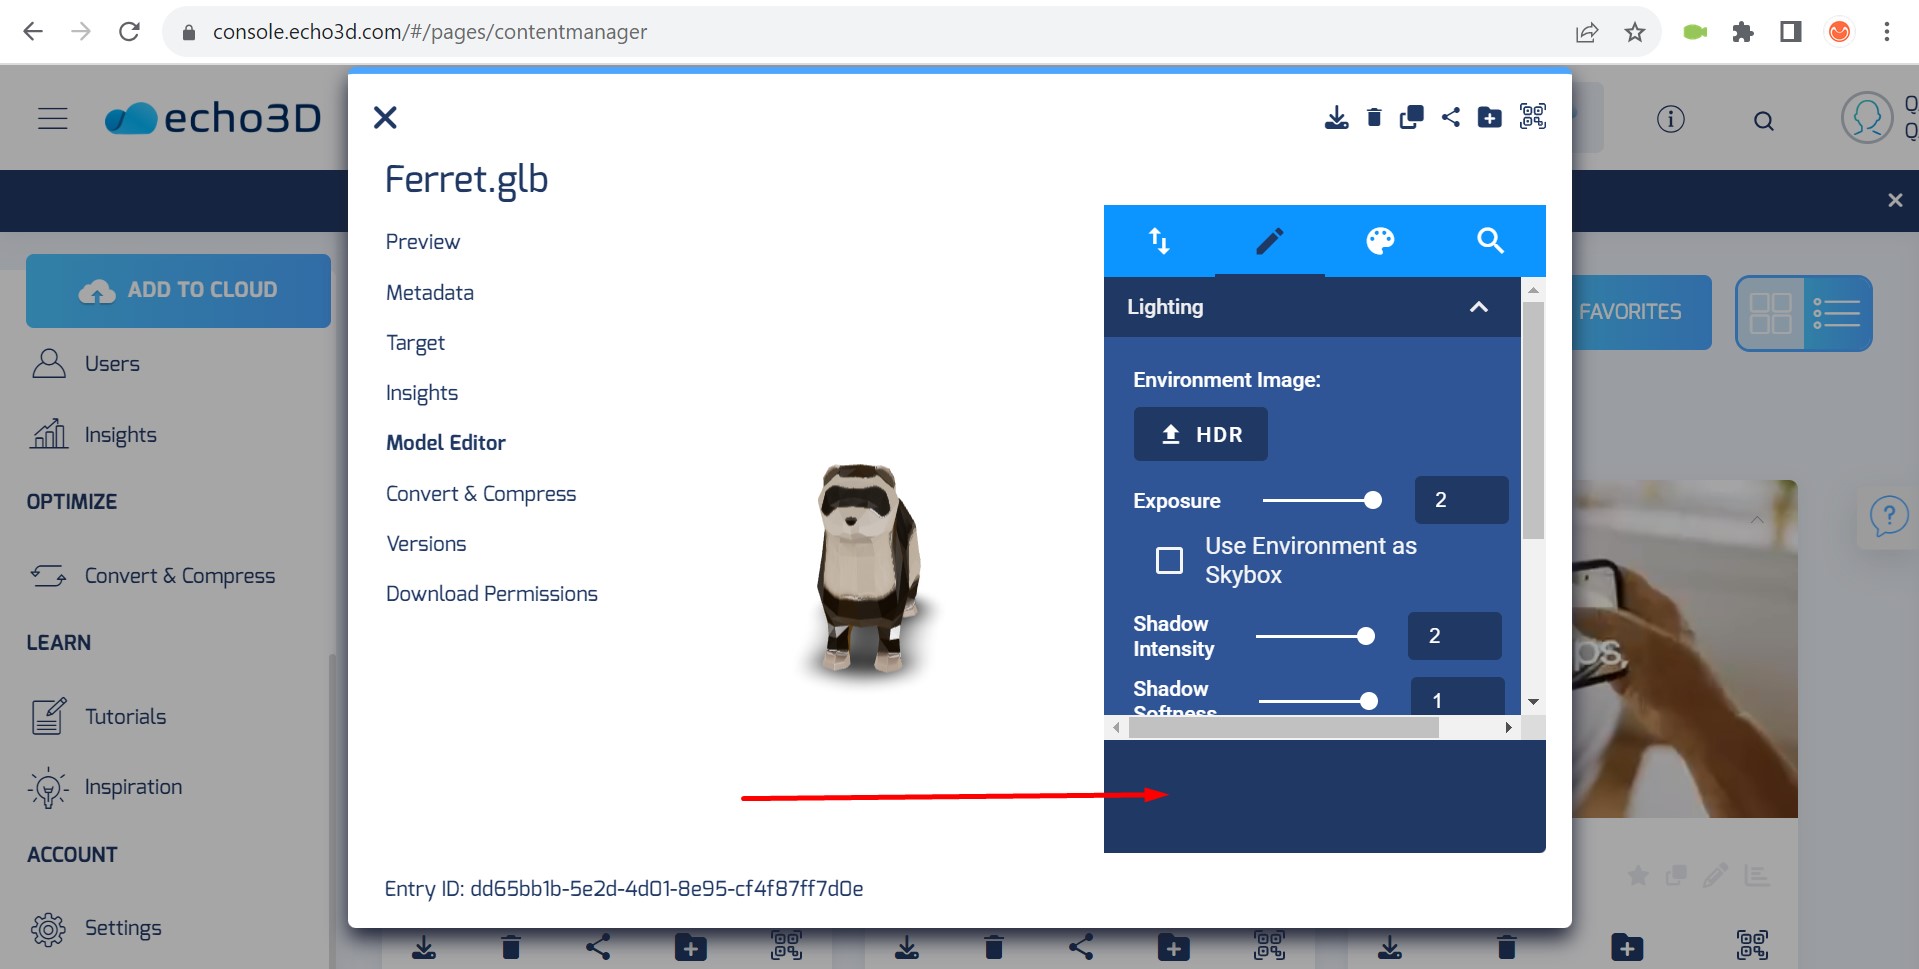
Task: Add to collection via header folder-plus icon
Action: 1490,117
